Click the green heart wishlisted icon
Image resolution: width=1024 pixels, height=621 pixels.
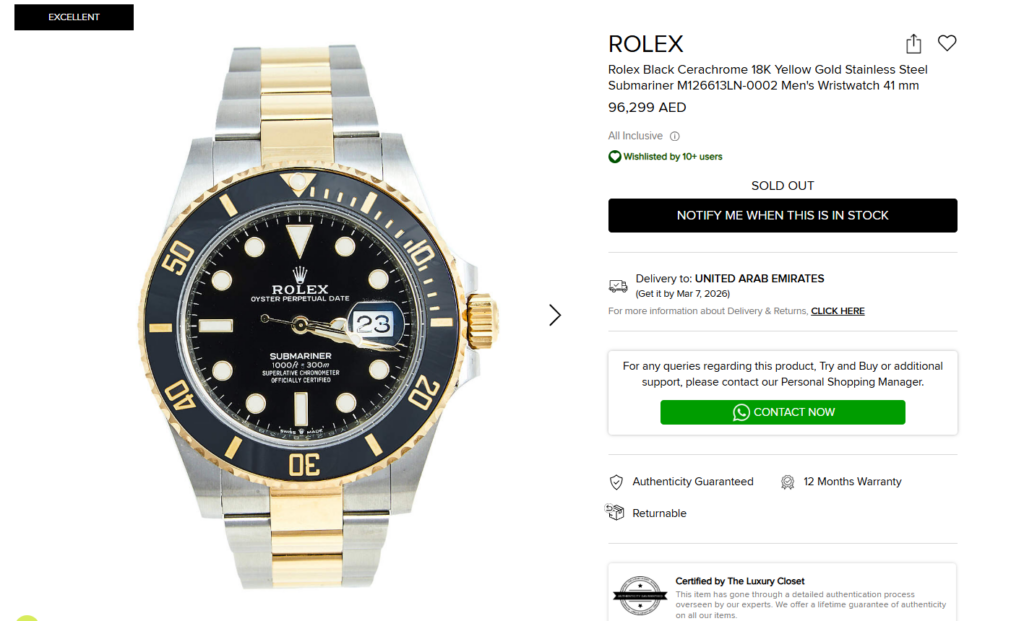point(615,157)
